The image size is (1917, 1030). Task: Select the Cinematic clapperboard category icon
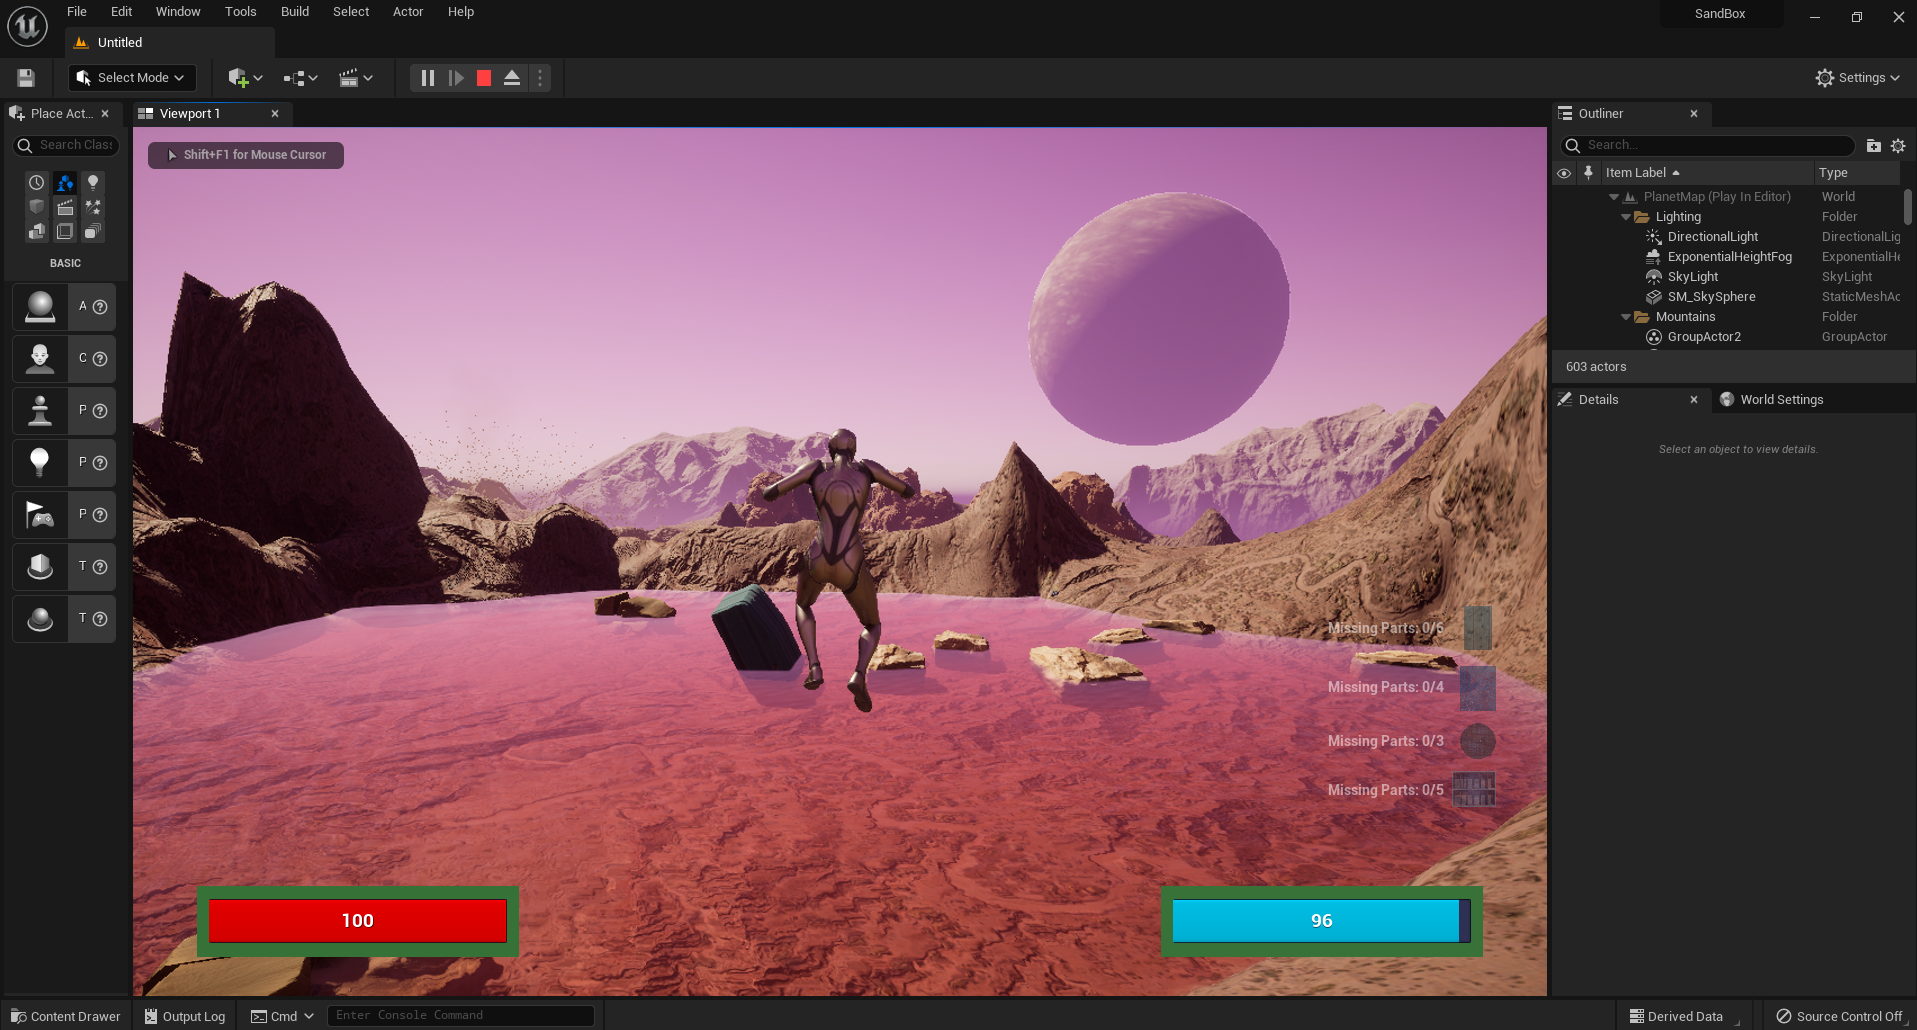[65, 207]
